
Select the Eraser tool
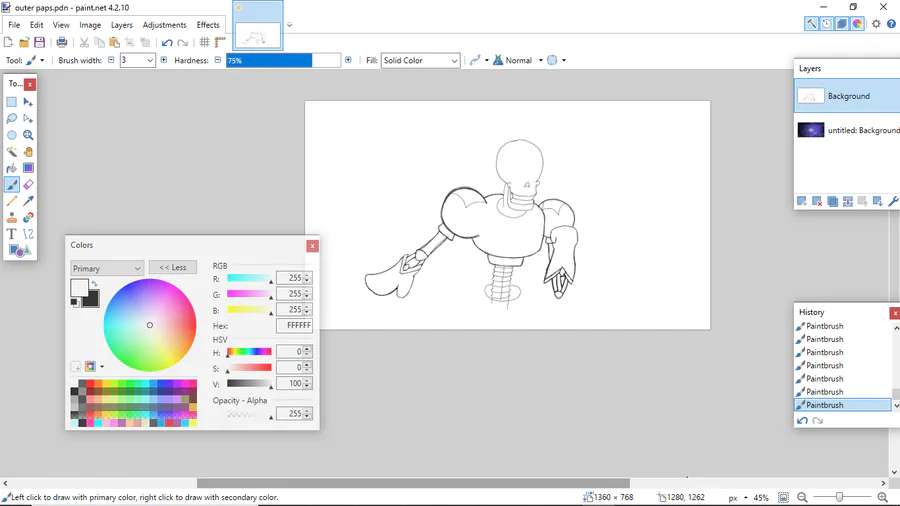point(28,185)
